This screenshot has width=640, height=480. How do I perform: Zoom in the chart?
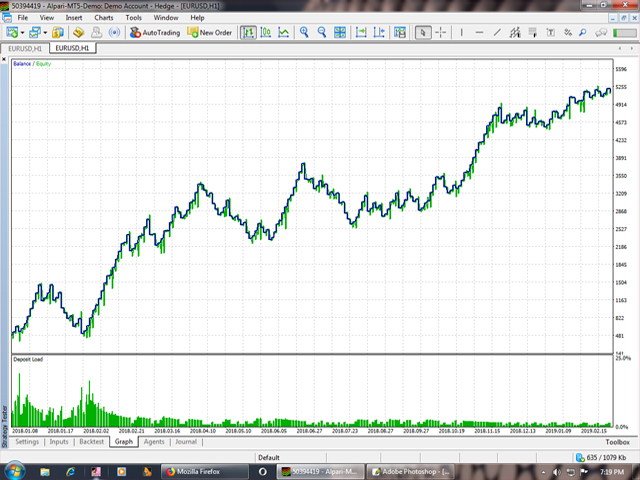coord(304,32)
